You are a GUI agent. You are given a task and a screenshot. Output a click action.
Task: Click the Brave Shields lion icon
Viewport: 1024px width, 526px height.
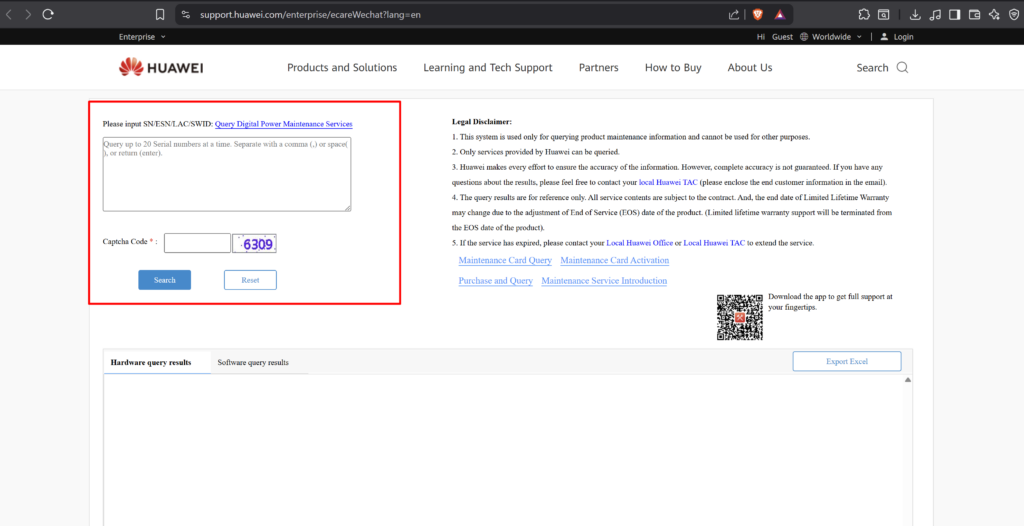click(x=758, y=14)
